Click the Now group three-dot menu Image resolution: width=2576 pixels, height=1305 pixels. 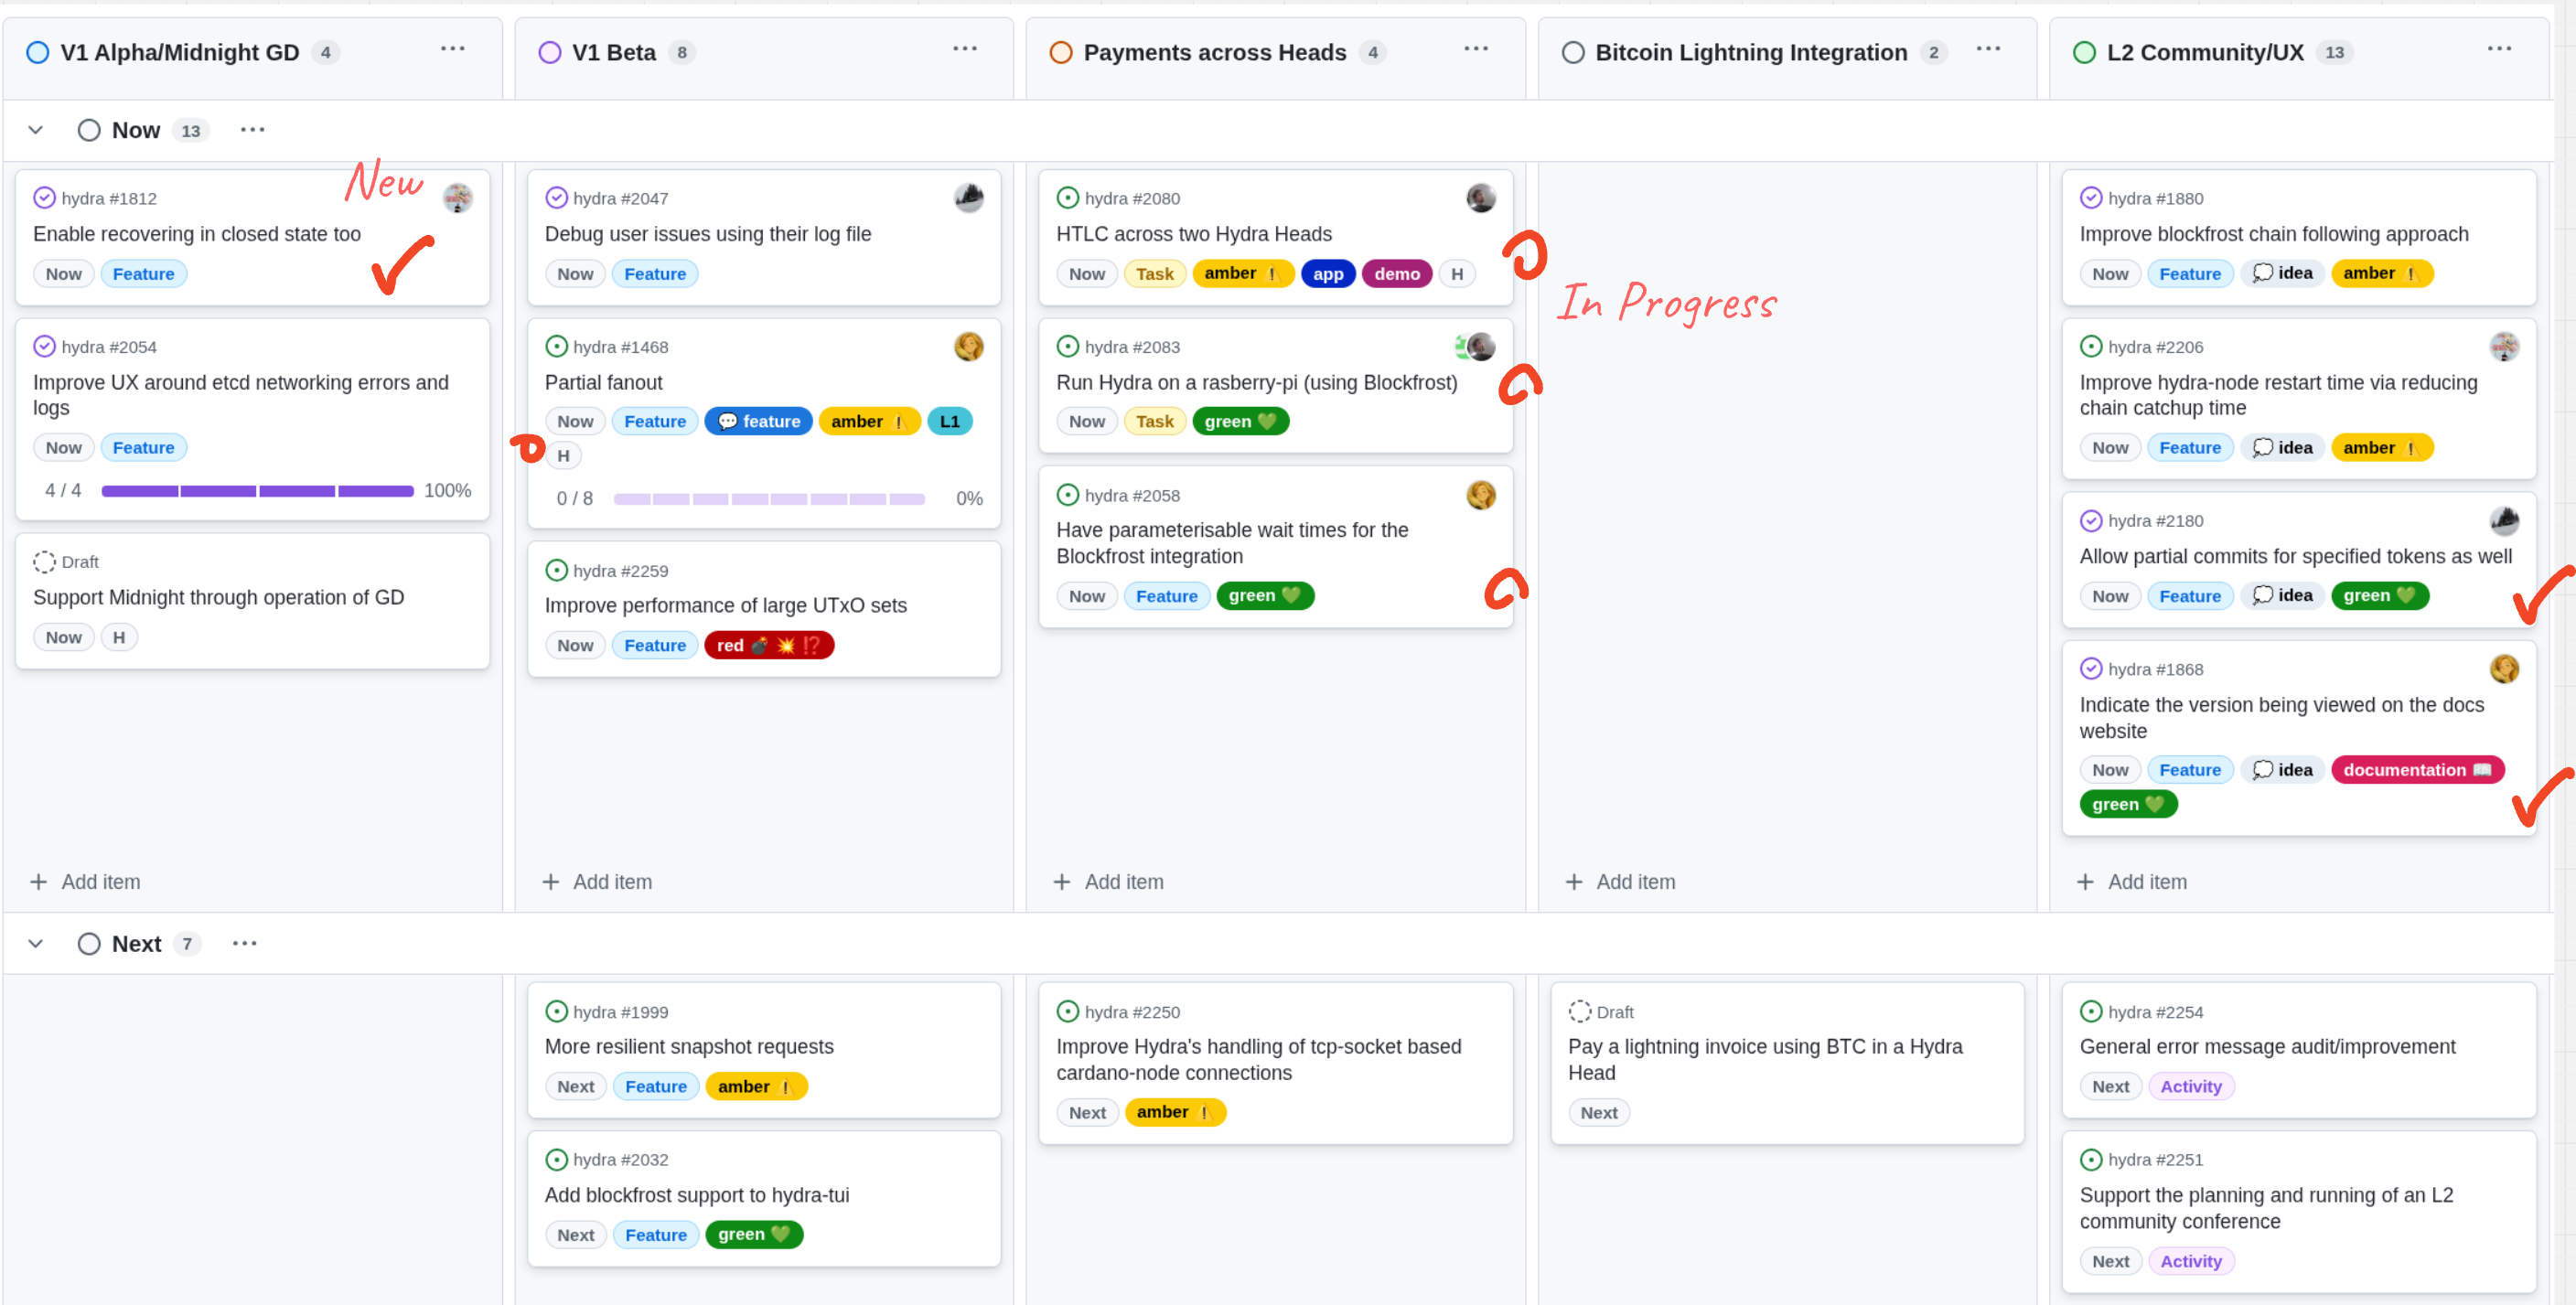(x=252, y=130)
